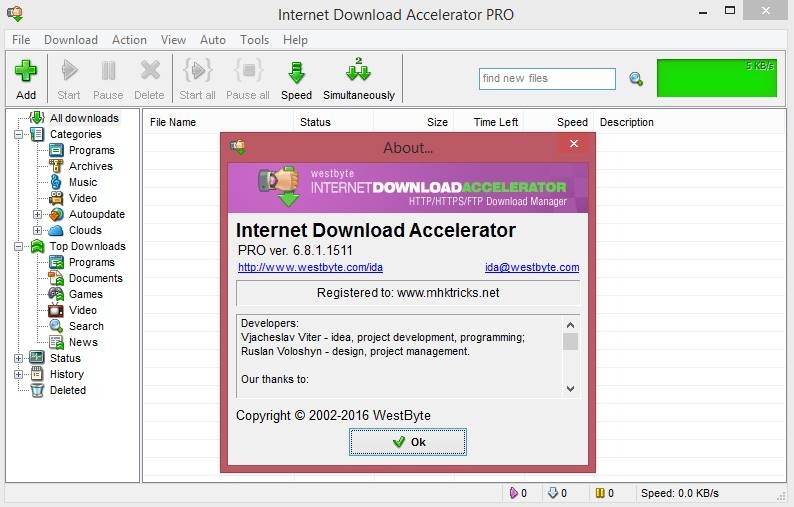
Task: Click the find new files input field
Action: click(547, 79)
